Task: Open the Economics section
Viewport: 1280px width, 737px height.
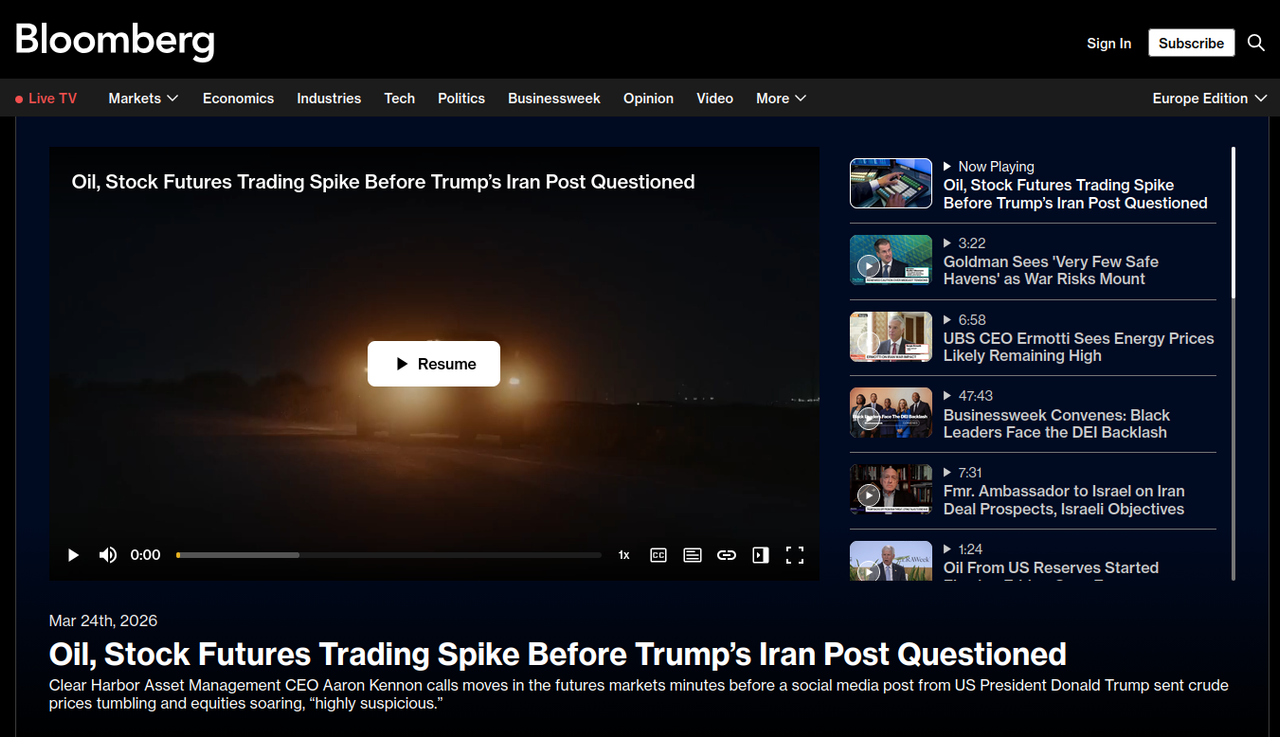Action: [x=238, y=98]
